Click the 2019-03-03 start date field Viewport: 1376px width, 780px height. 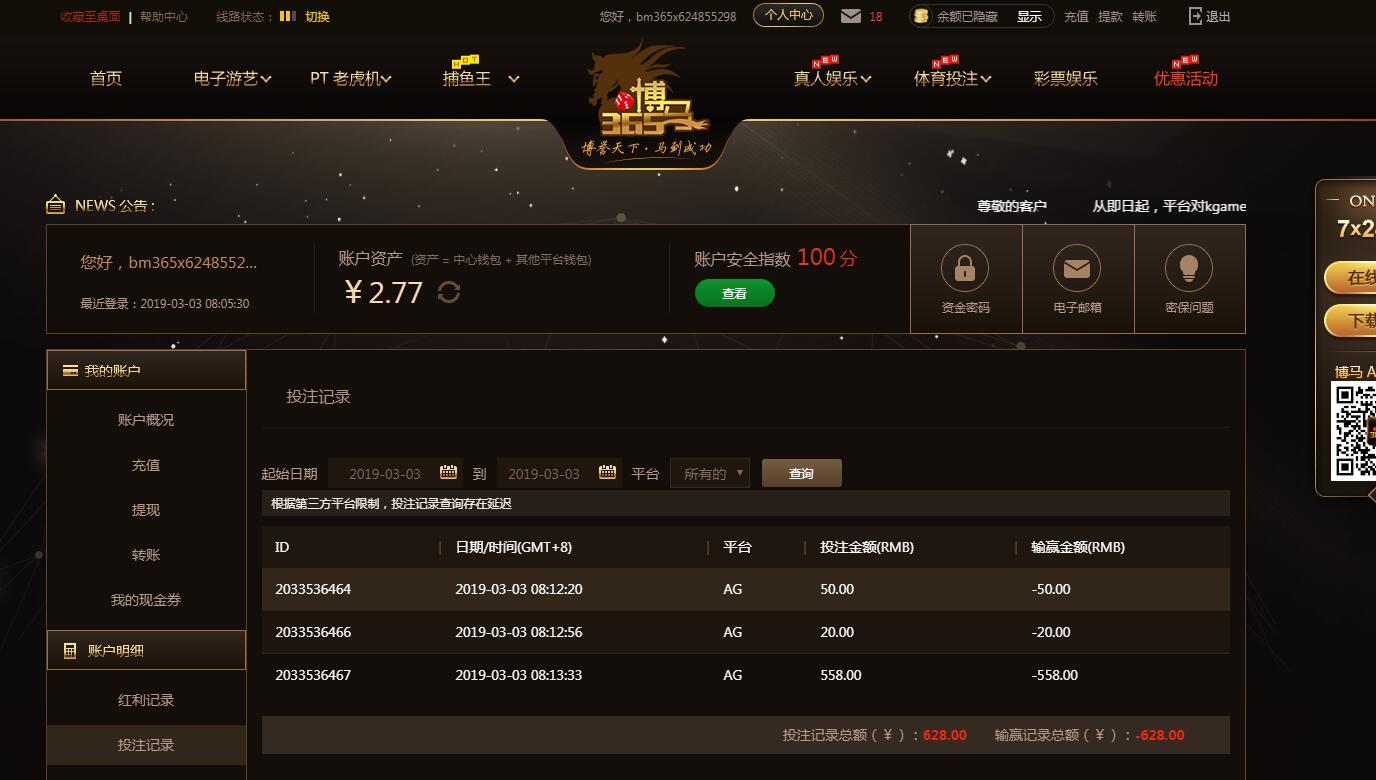pyautogui.click(x=395, y=473)
